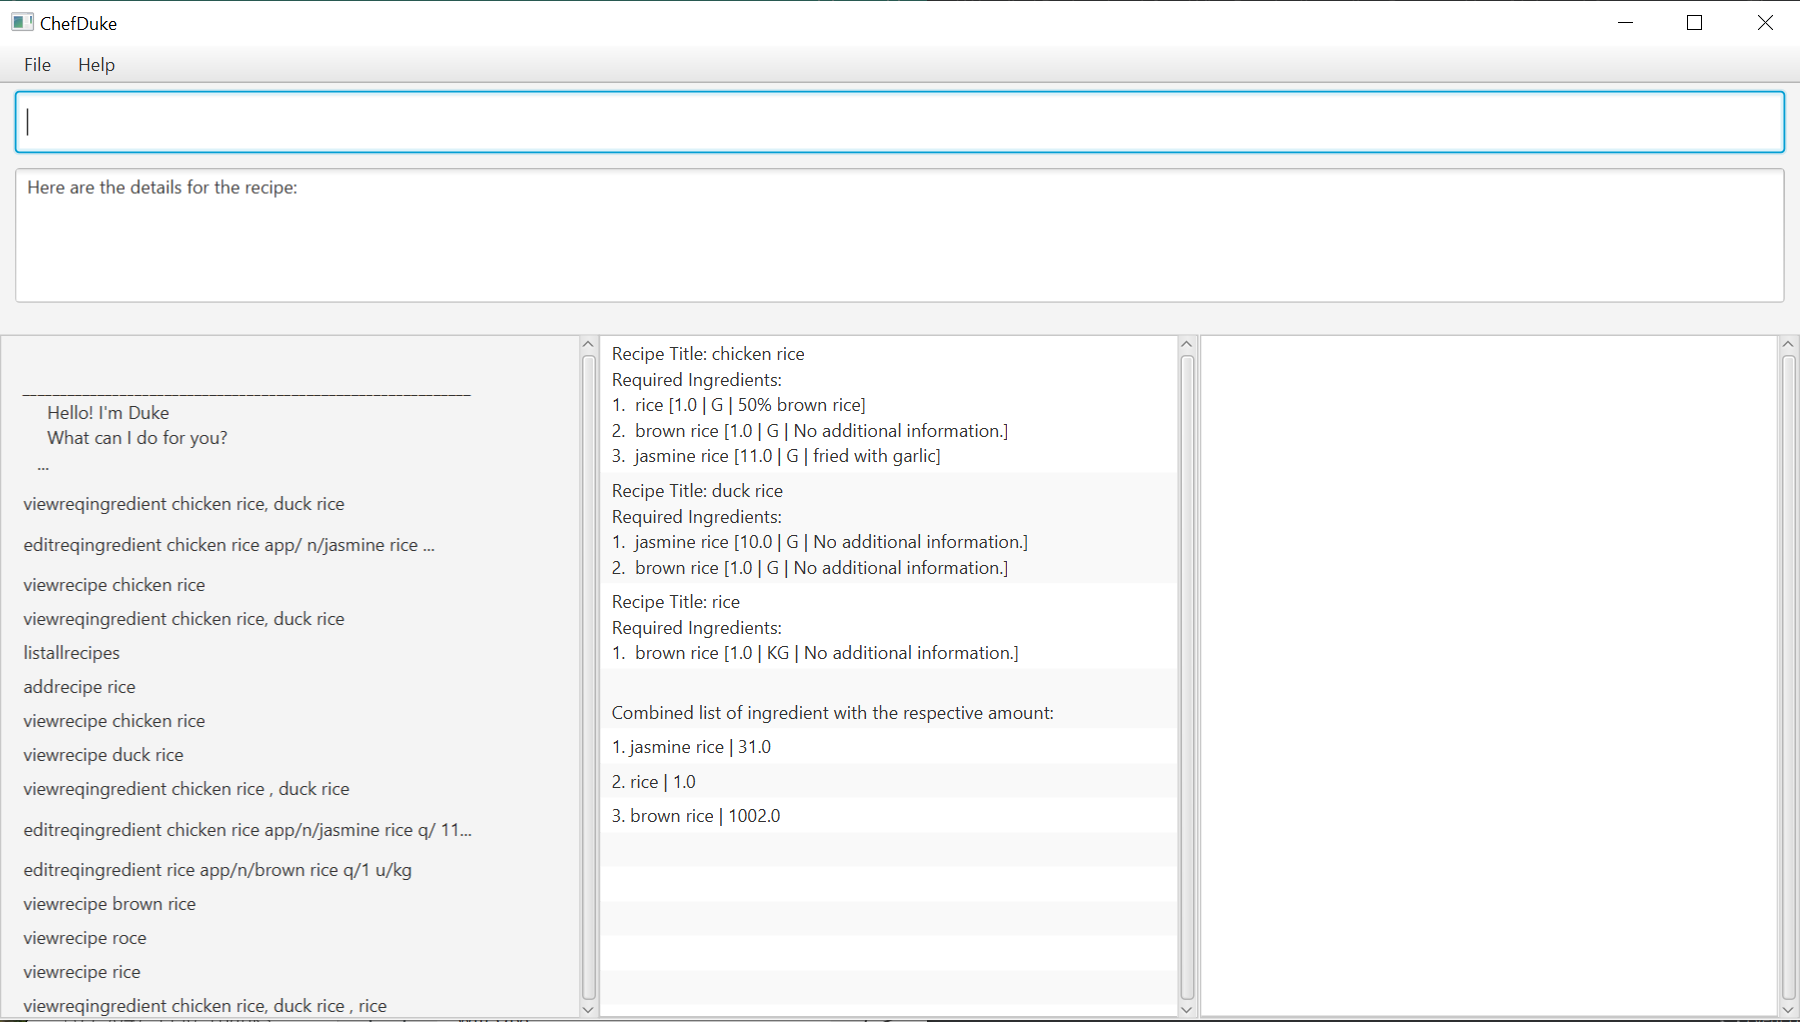This screenshot has height=1022, width=1800.
Task: Click down arrow of recipe list scrollbar
Action: pos(1187,1009)
